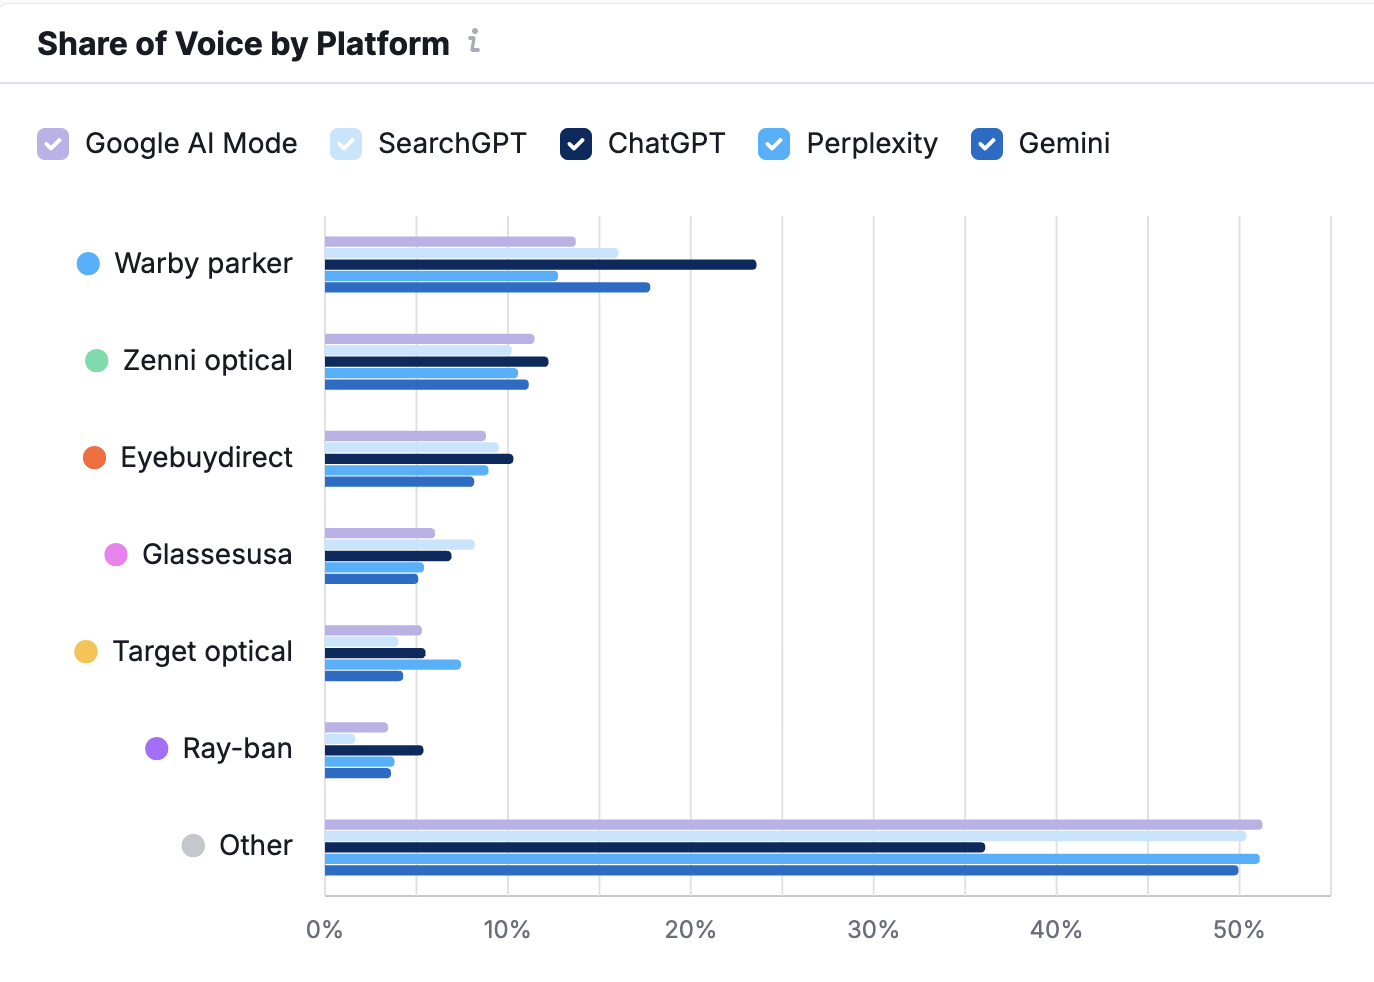Disable the ChatGPT platform checkbox
Viewport: 1374px width, 982px height.
(576, 144)
